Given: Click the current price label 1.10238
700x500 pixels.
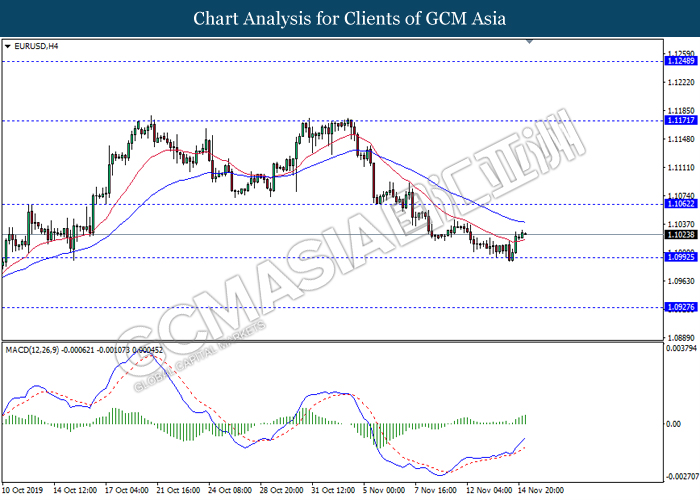Looking at the screenshot, I should click(681, 234).
